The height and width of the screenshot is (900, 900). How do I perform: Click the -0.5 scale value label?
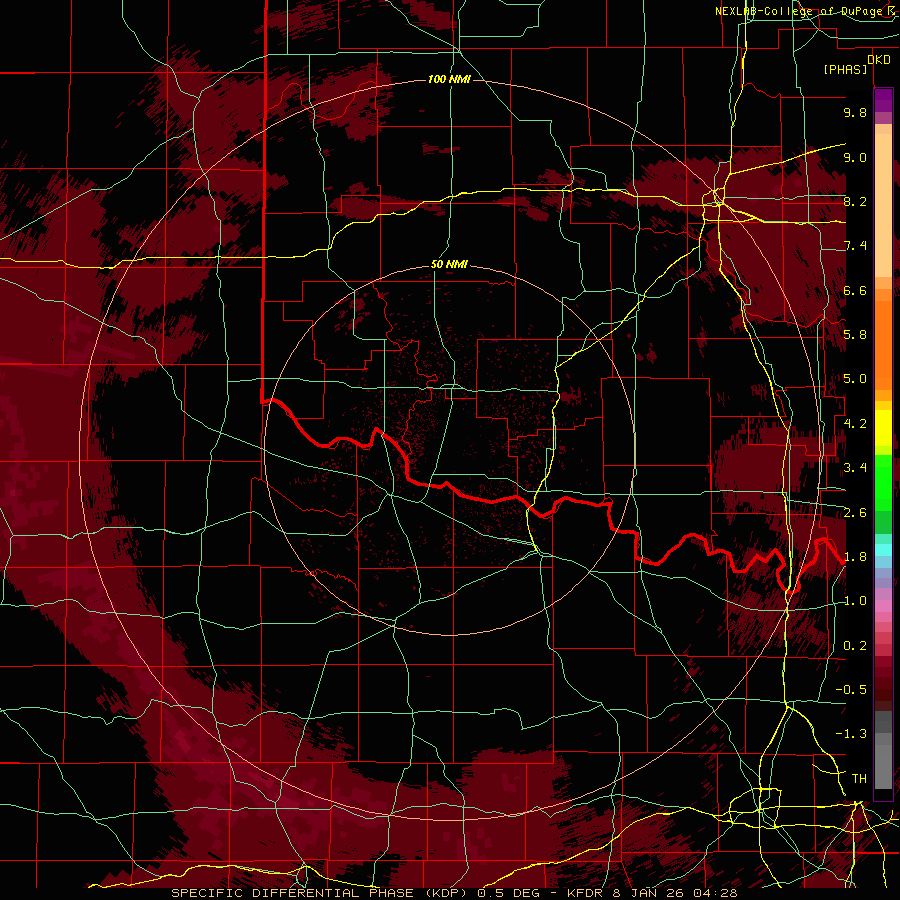pyautogui.click(x=851, y=689)
